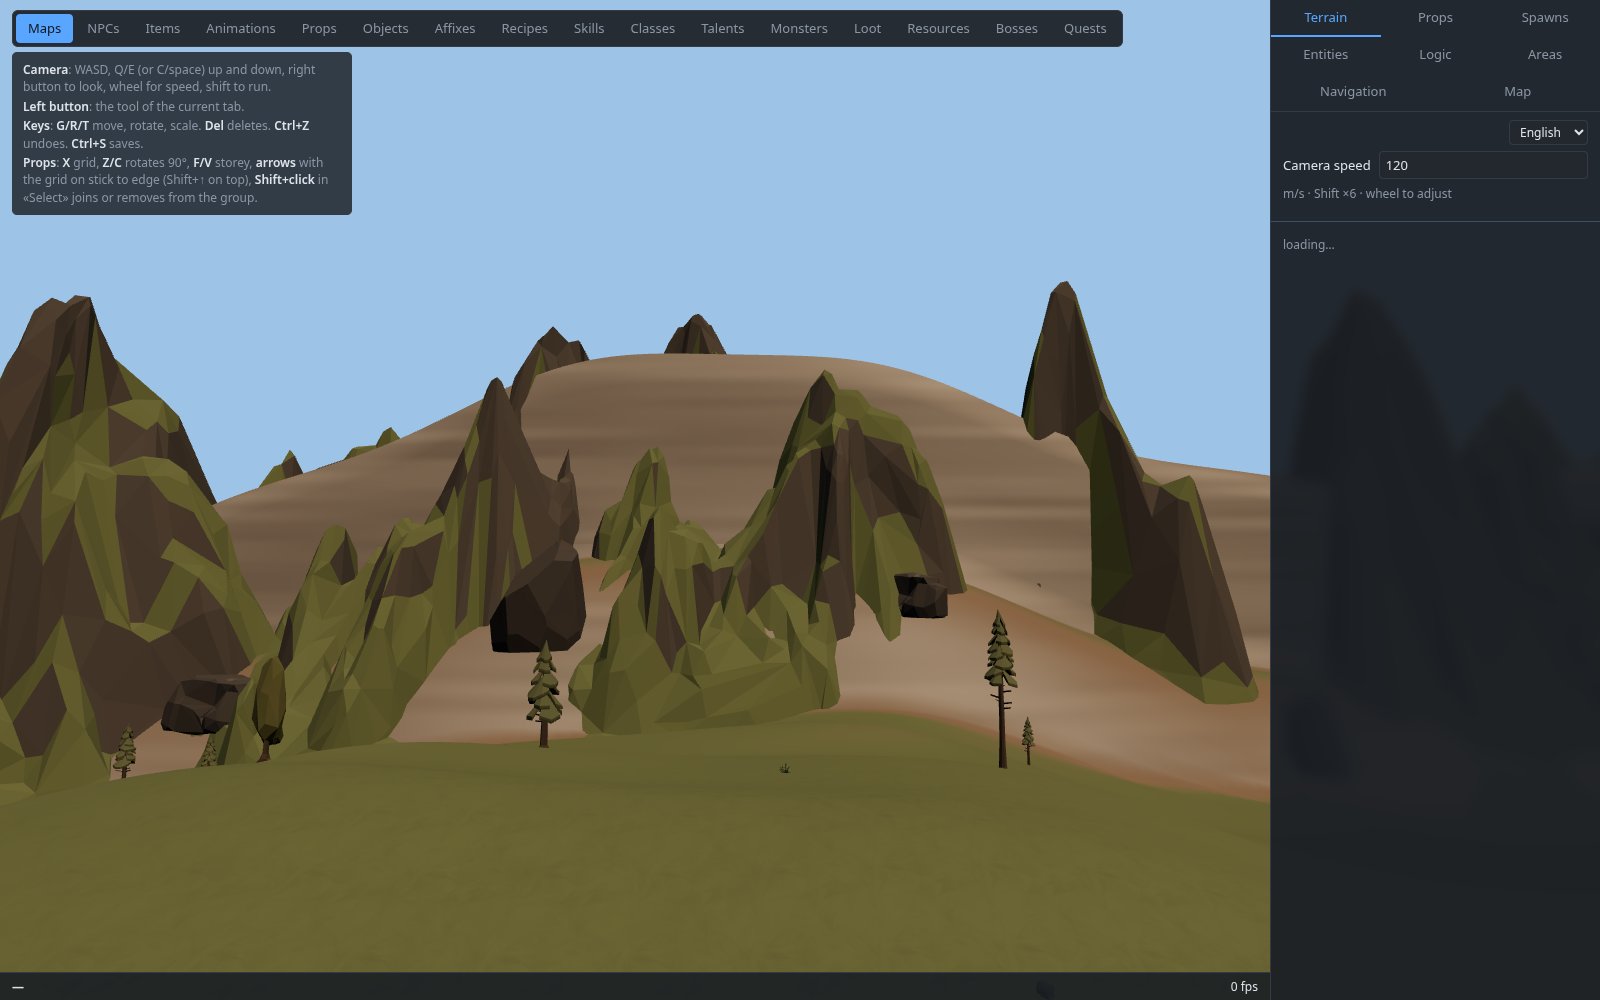Open the Animations tab
The height and width of the screenshot is (1000, 1600).
[240, 28]
